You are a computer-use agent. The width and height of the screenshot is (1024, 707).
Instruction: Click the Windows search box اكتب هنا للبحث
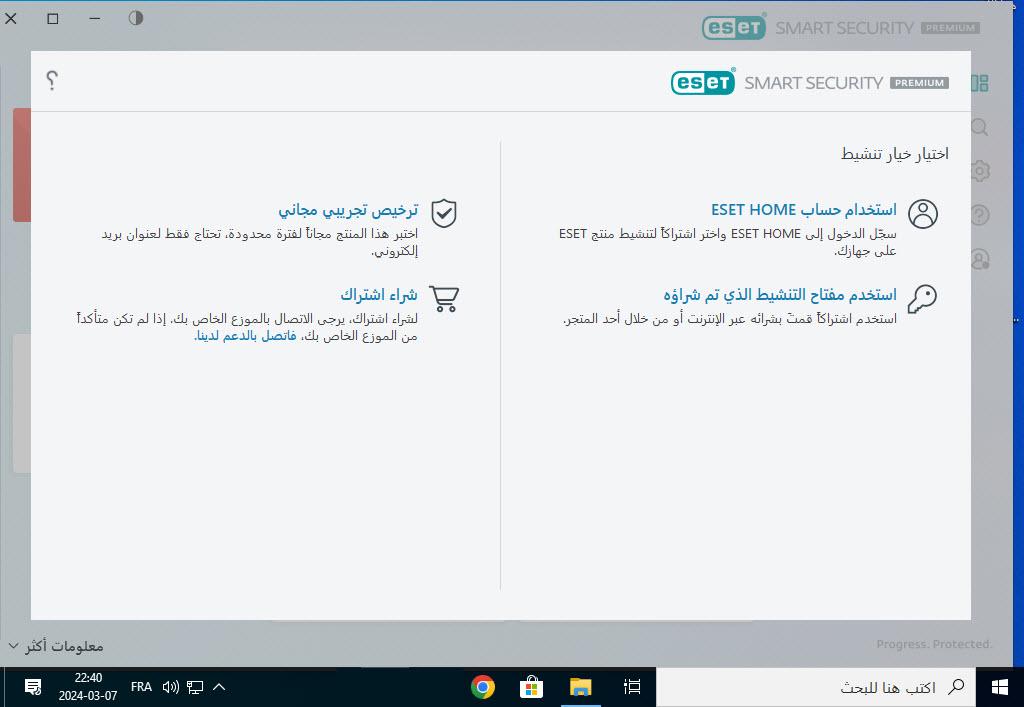tap(816, 687)
